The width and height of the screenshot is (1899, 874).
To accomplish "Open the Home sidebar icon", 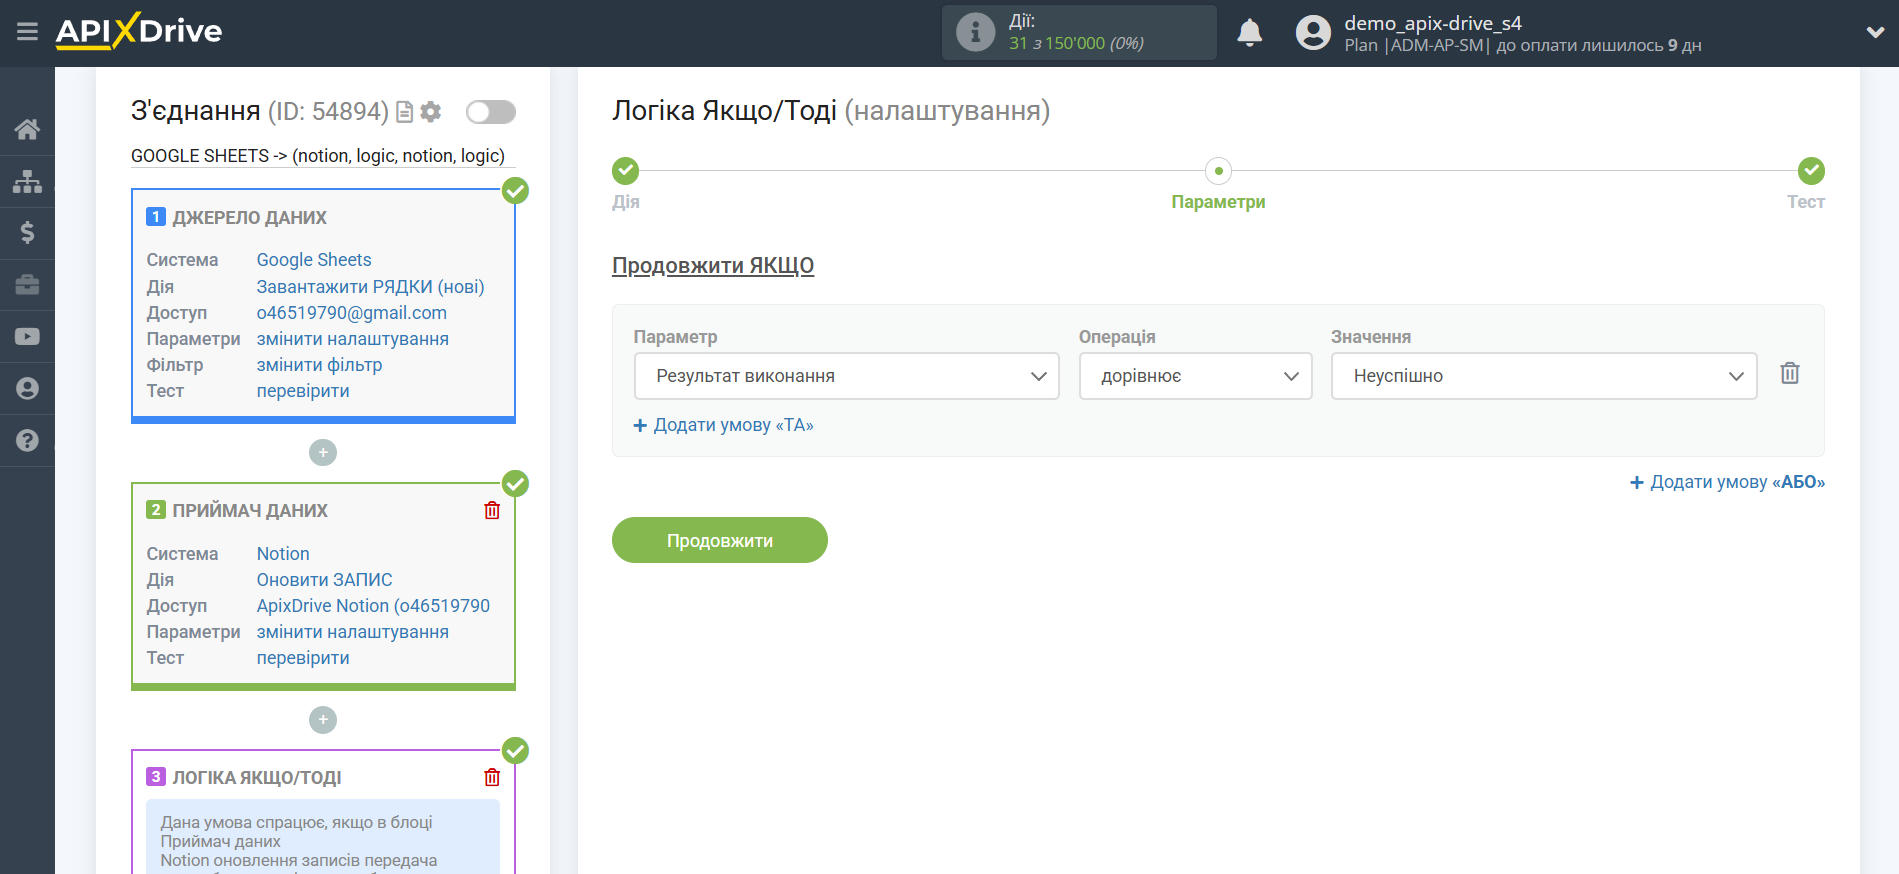I will 27,129.
